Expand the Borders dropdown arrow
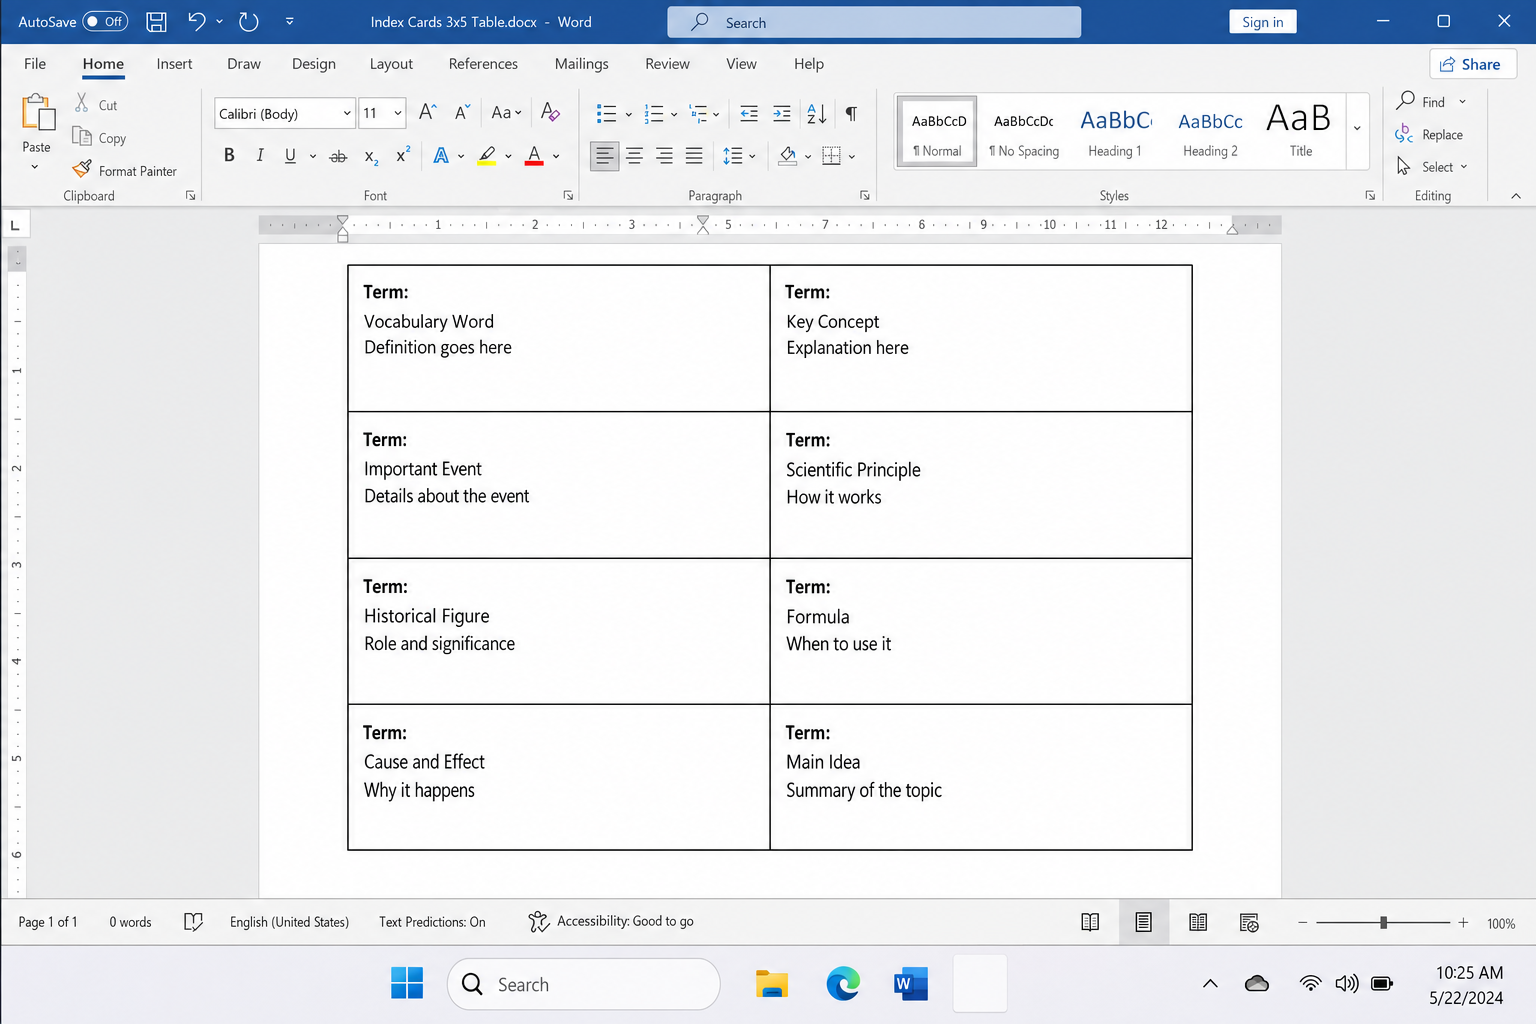This screenshot has width=1536, height=1024. [x=852, y=156]
